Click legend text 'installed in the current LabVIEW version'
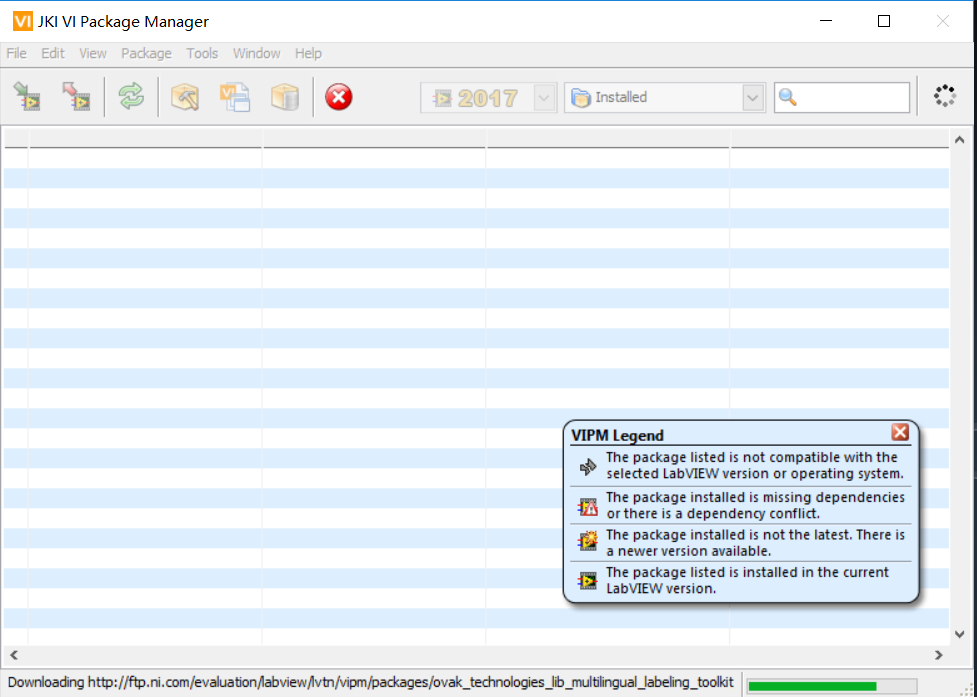977x697 pixels. [x=747, y=580]
